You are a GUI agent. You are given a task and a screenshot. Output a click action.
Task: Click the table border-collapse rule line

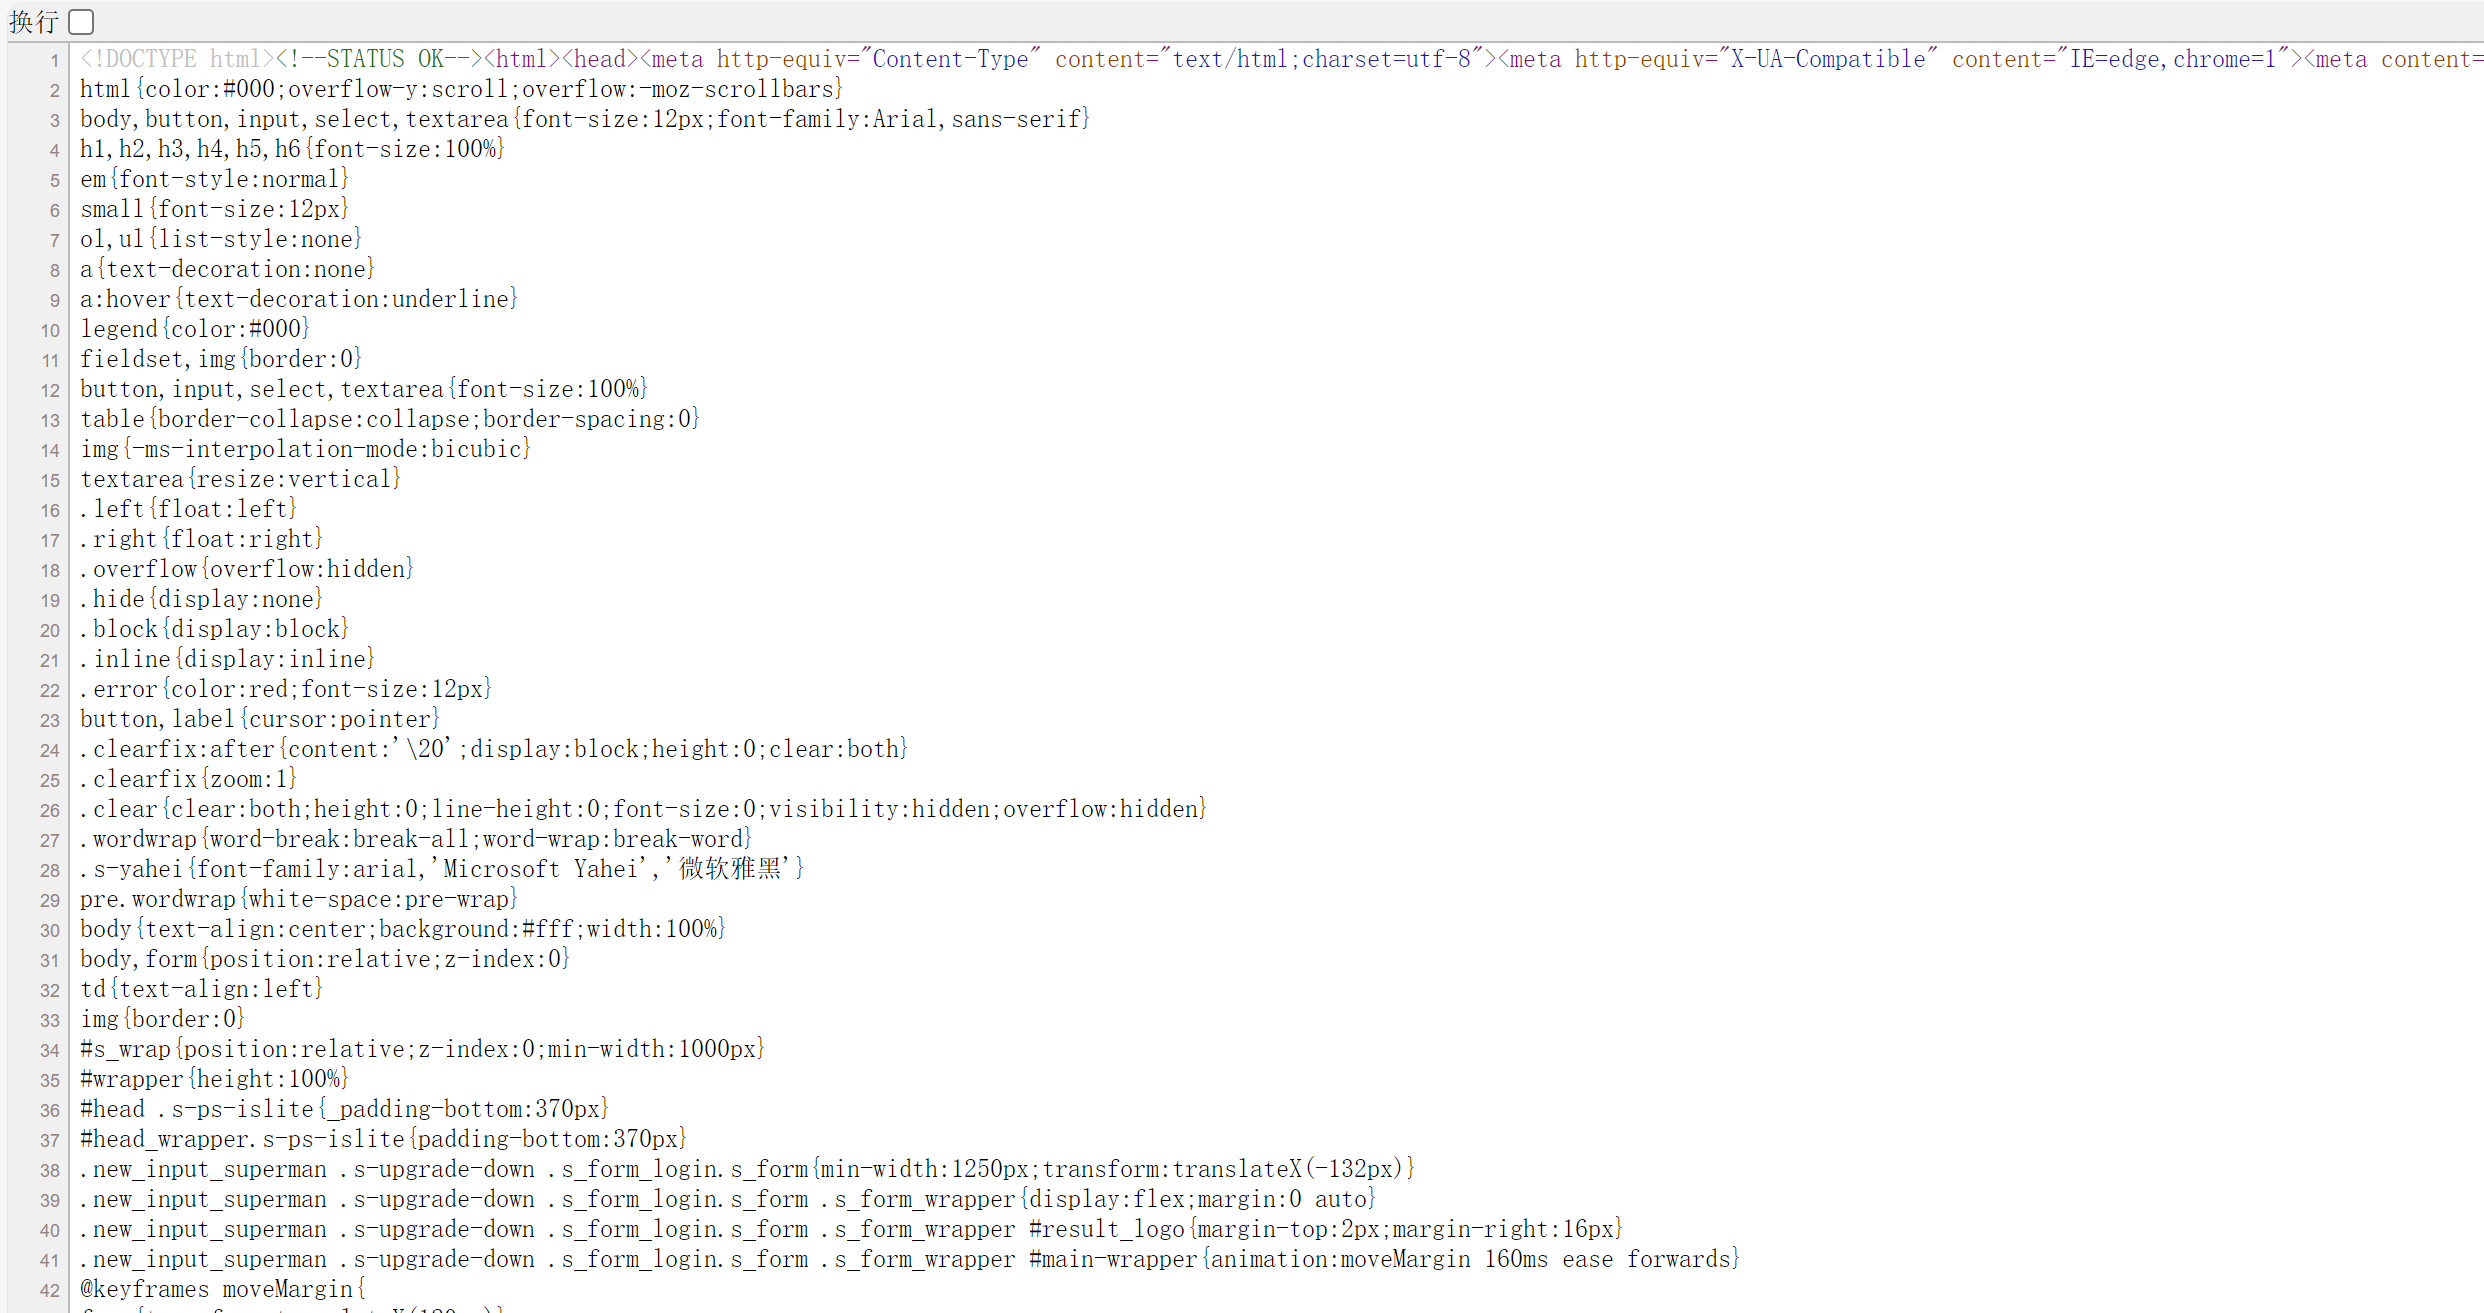tap(390, 420)
